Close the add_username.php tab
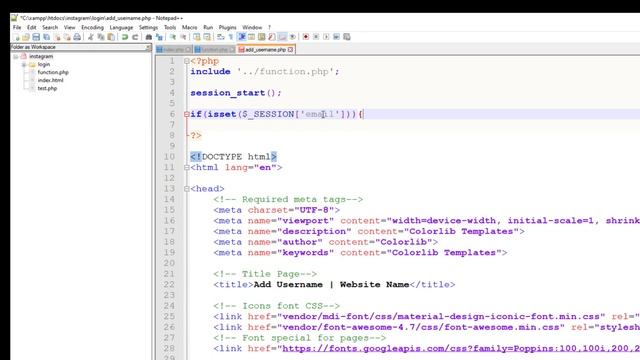The width and height of the screenshot is (640, 360). [x=290, y=50]
